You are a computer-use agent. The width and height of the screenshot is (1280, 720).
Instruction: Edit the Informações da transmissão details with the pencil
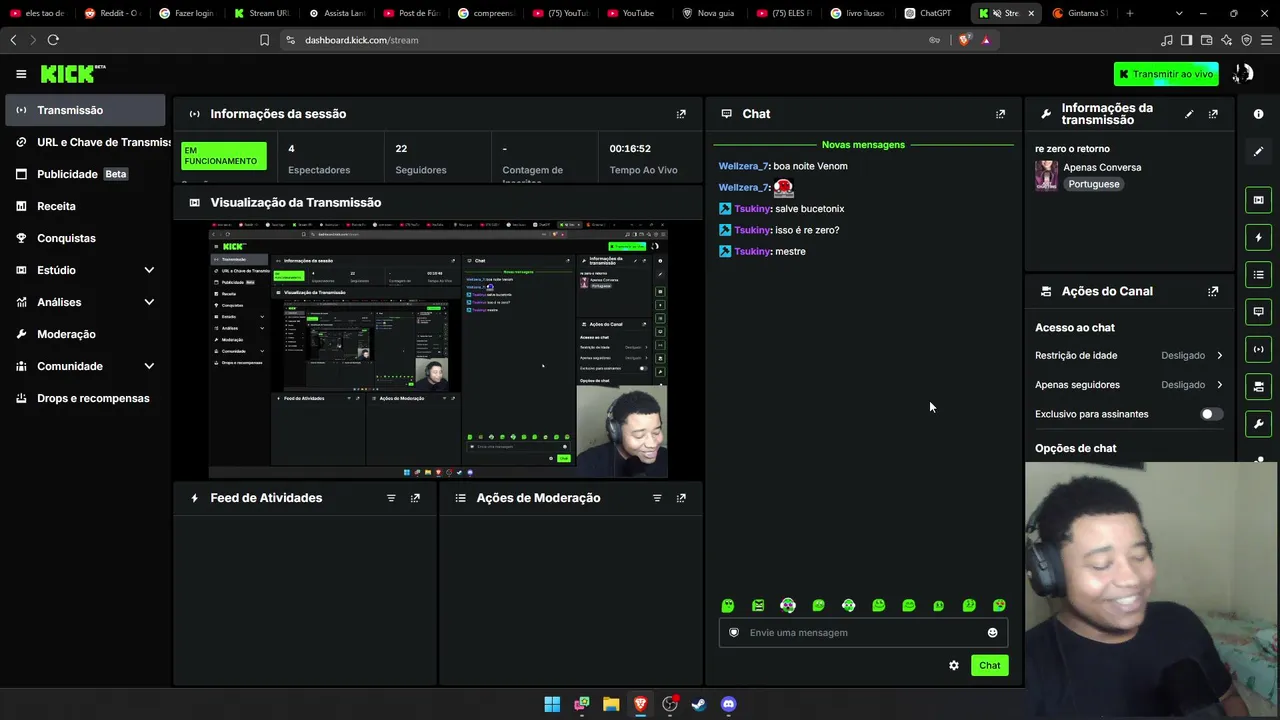(1189, 114)
